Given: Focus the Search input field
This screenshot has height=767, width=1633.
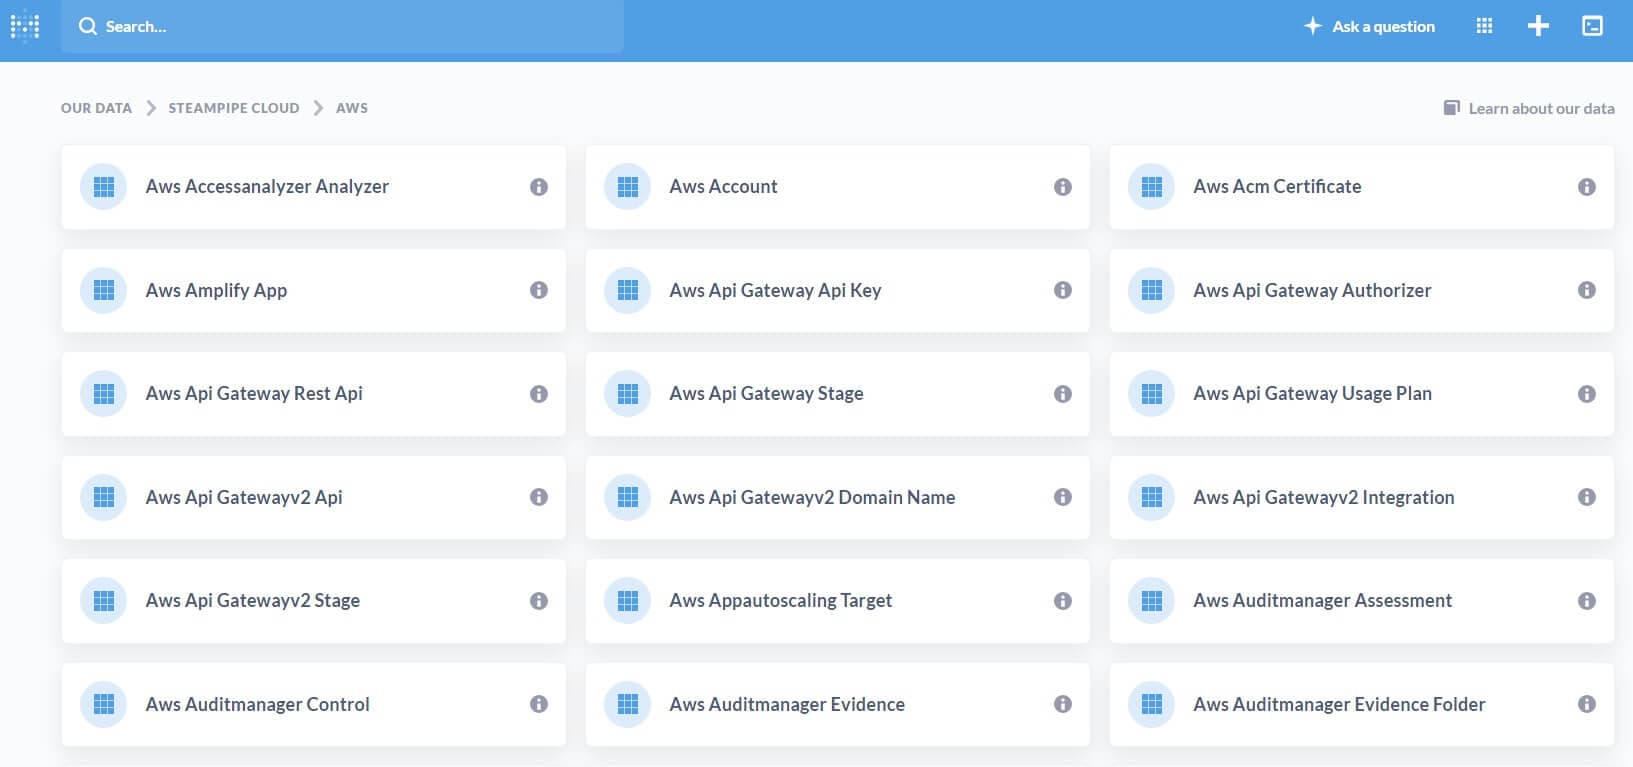Looking at the screenshot, I should point(342,27).
